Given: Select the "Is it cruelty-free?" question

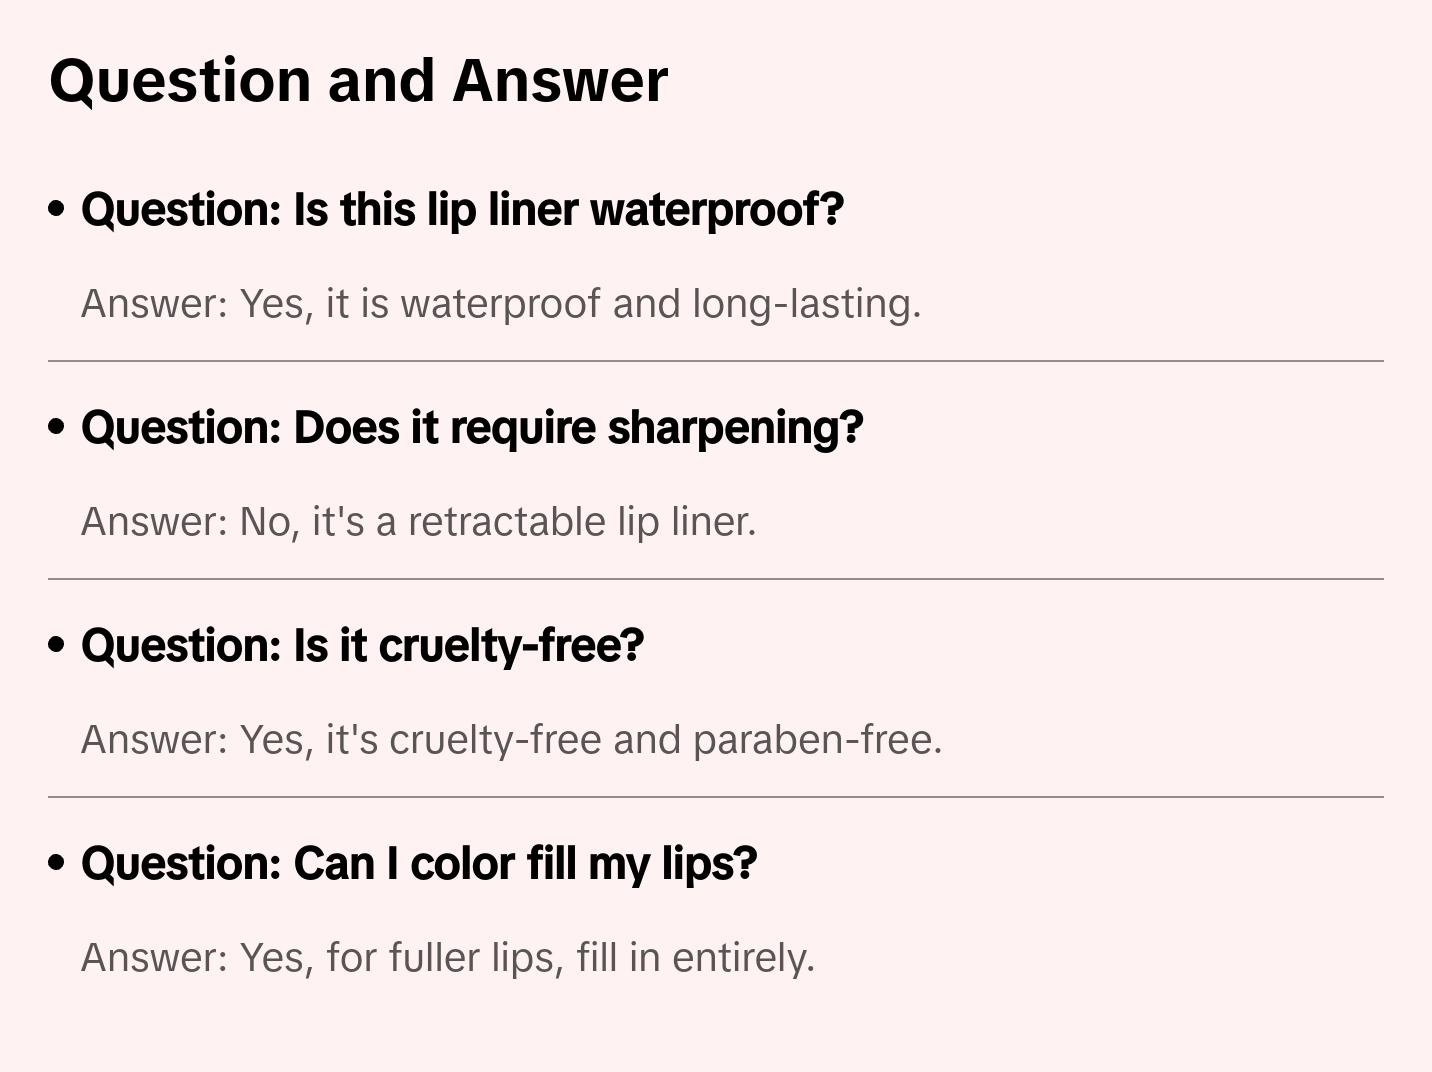Looking at the screenshot, I should pyautogui.click(x=362, y=646).
